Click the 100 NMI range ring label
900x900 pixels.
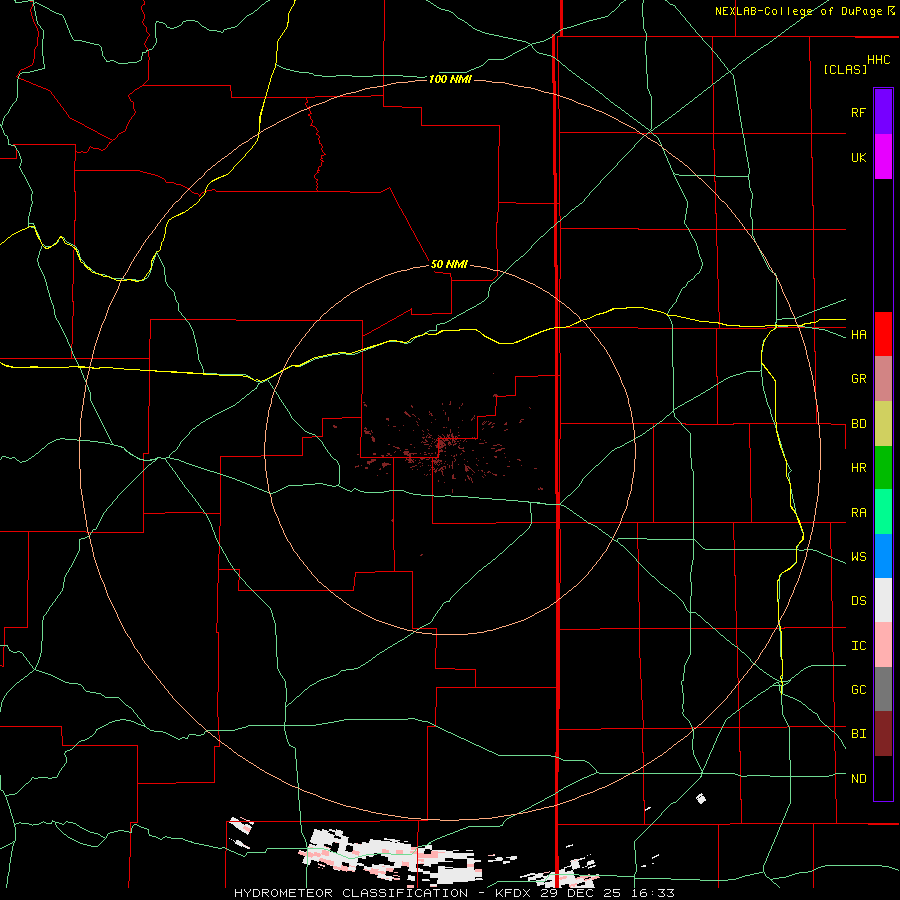coord(451,79)
